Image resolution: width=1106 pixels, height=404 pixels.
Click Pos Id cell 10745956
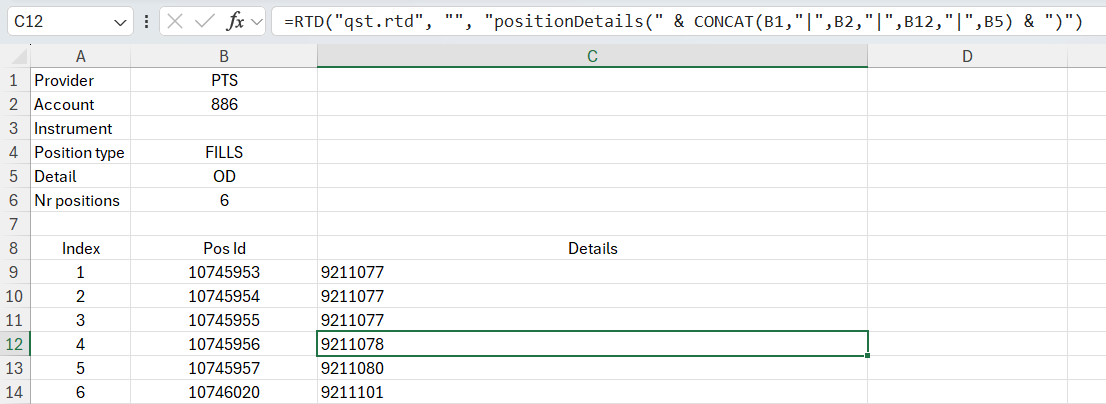coord(224,344)
